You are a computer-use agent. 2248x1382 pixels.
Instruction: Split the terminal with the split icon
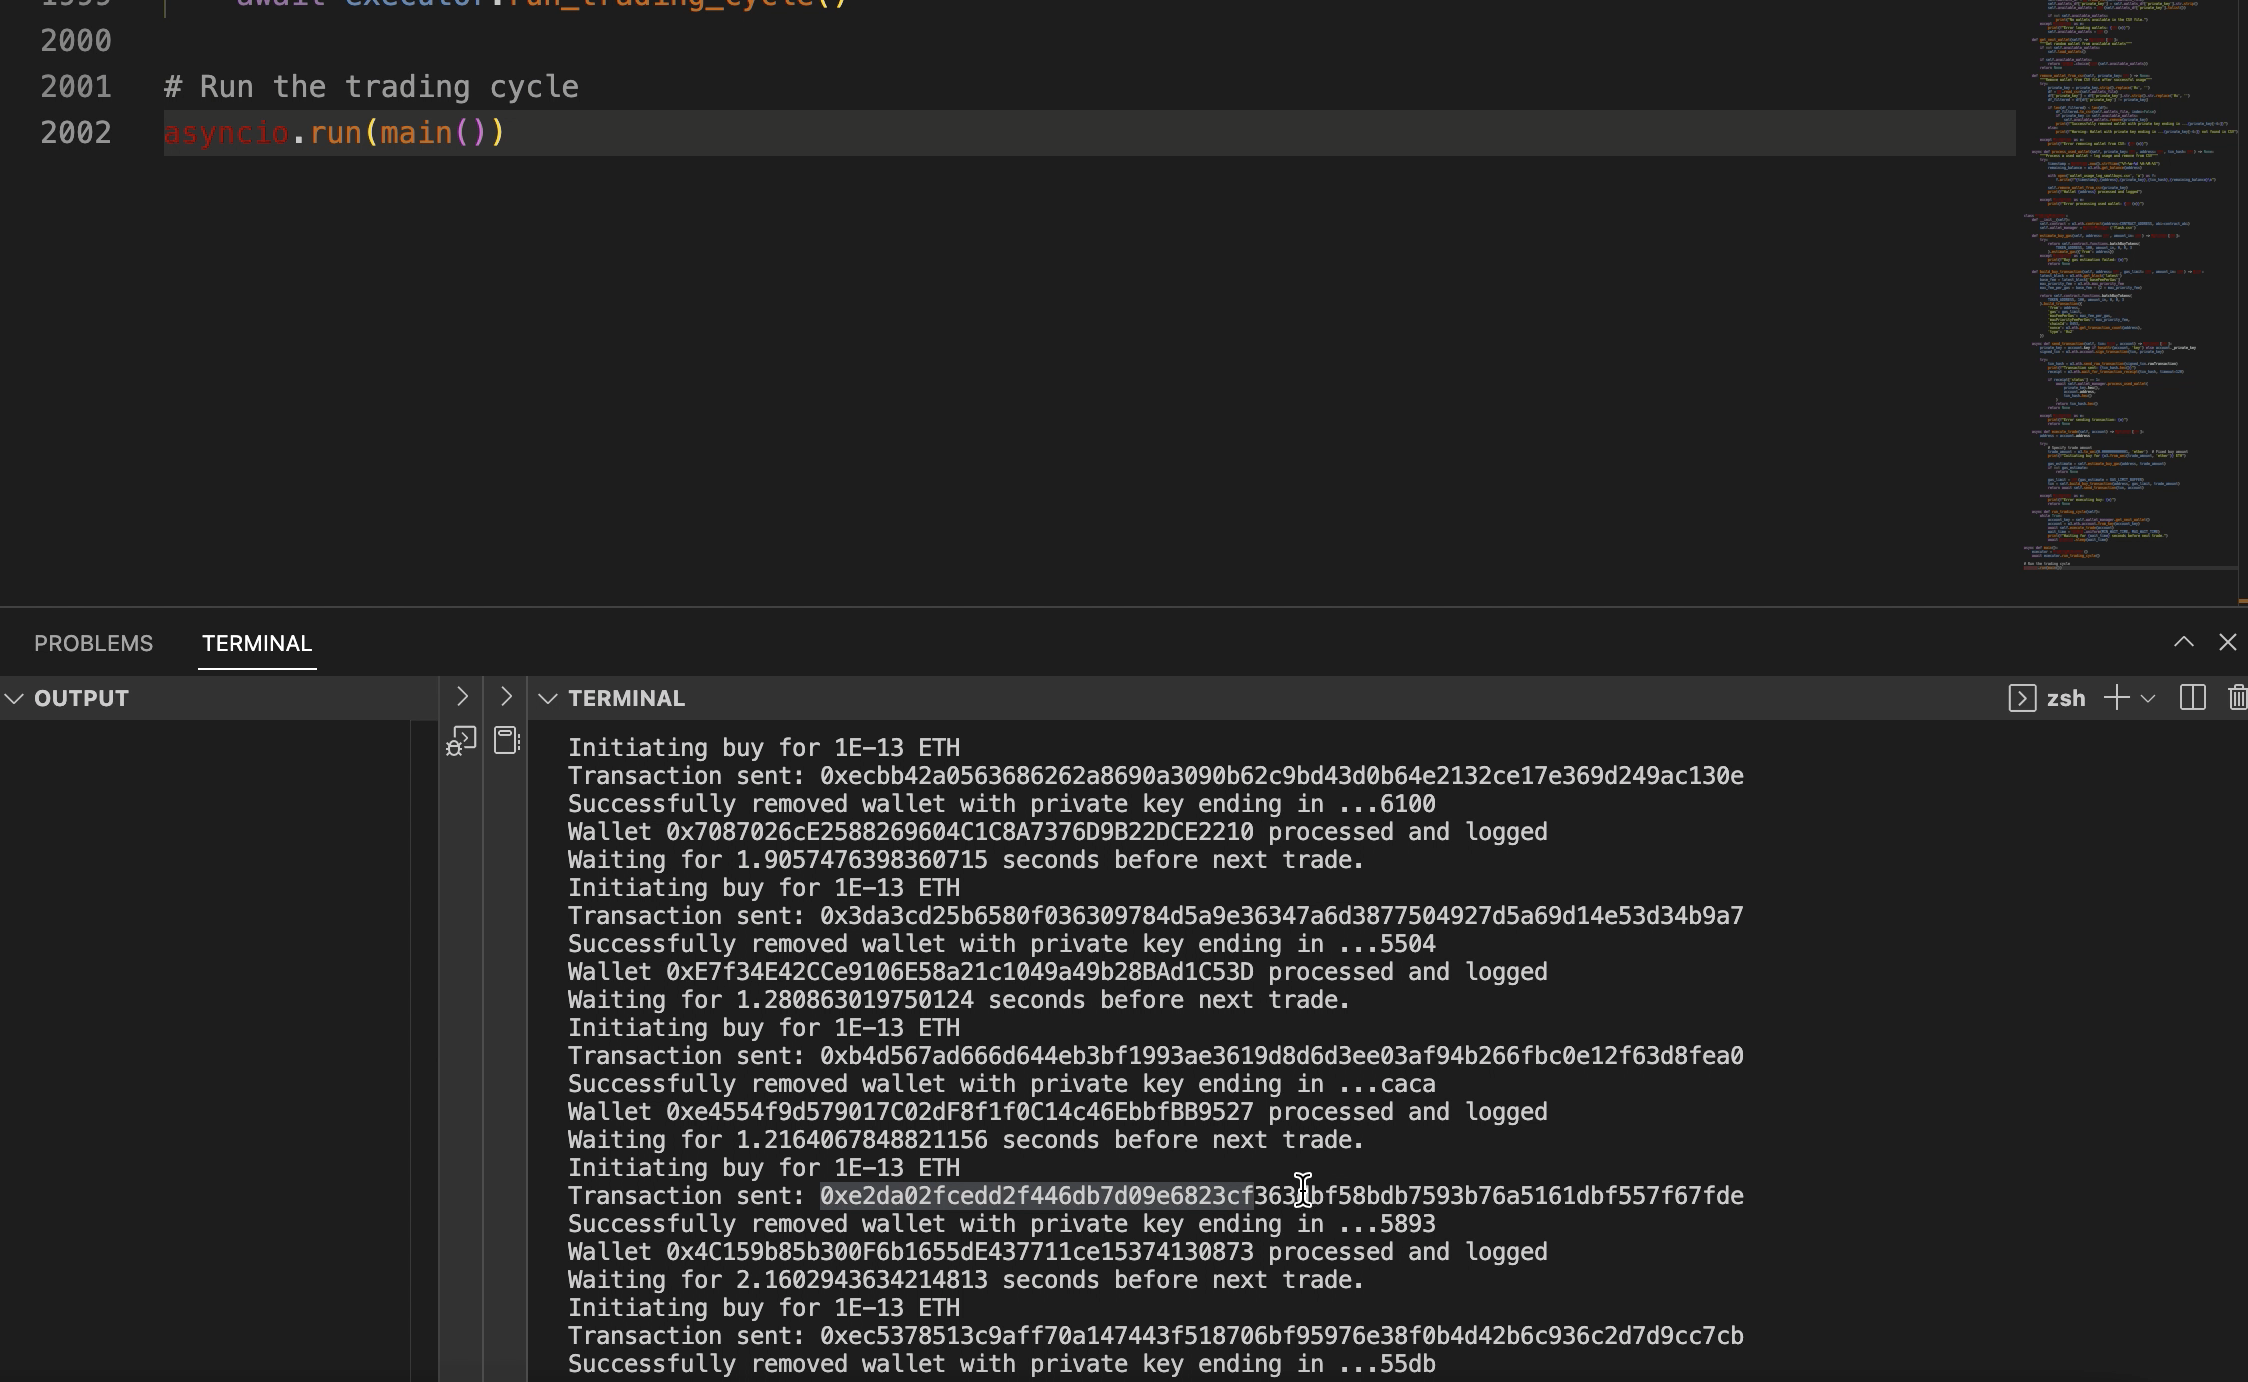point(2192,698)
